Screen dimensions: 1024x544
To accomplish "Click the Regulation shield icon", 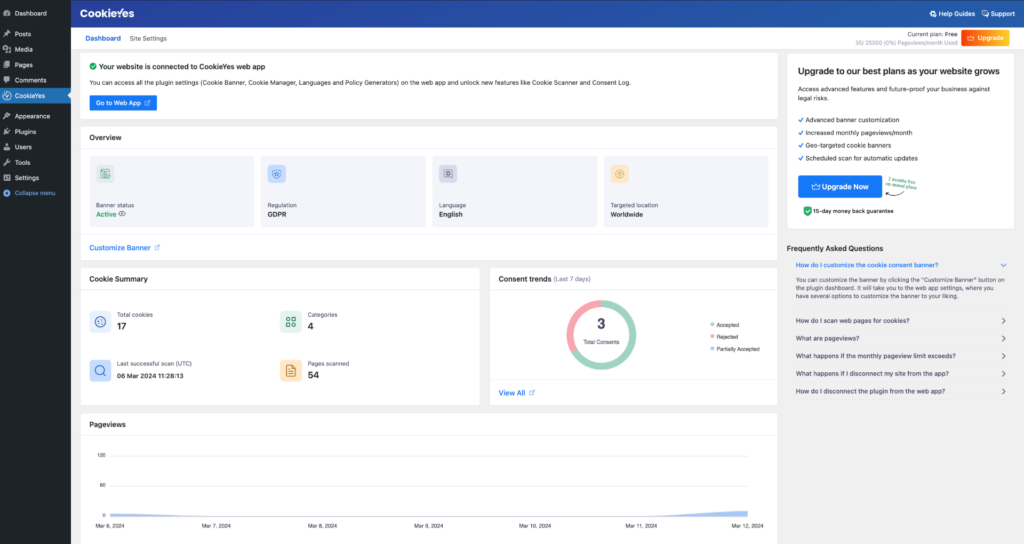I will [x=276, y=174].
